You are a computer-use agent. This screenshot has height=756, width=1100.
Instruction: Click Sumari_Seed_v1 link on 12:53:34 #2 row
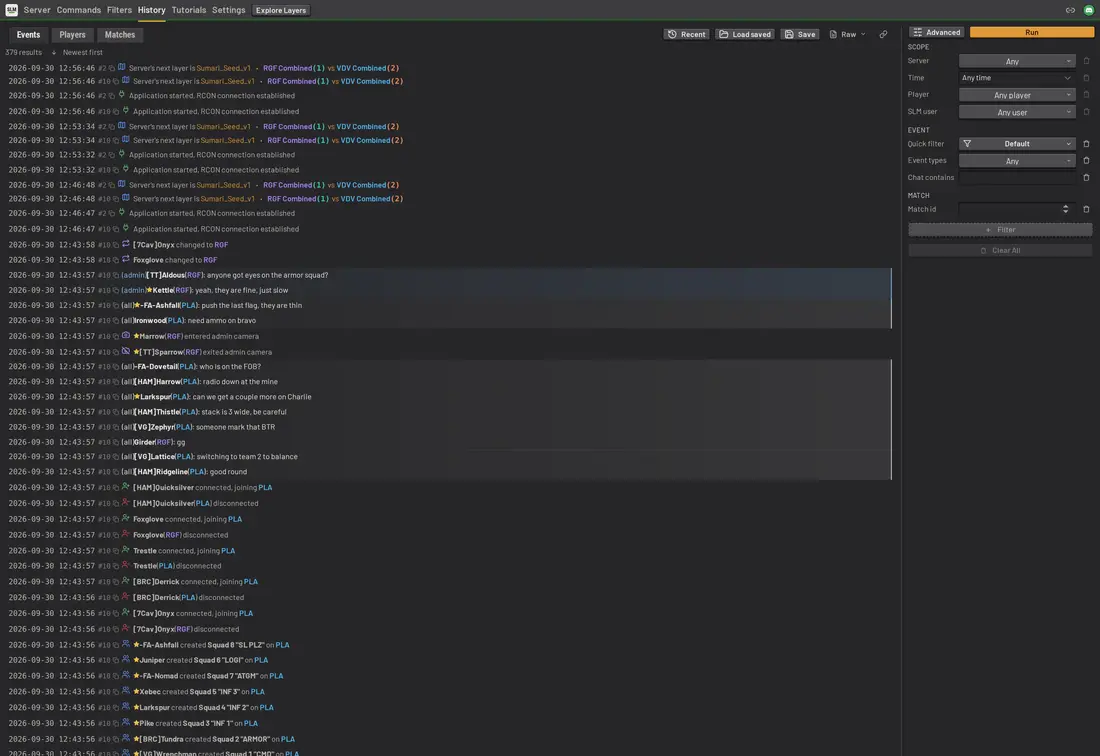tap(223, 126)
